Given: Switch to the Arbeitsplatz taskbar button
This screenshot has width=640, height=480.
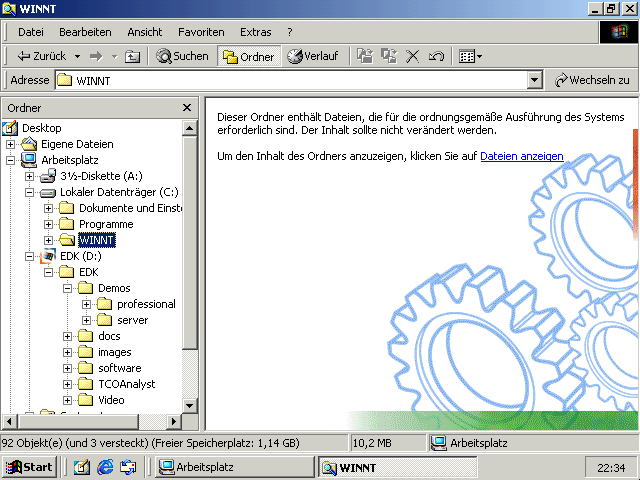Looking at the screenshot, I should 234,467.
